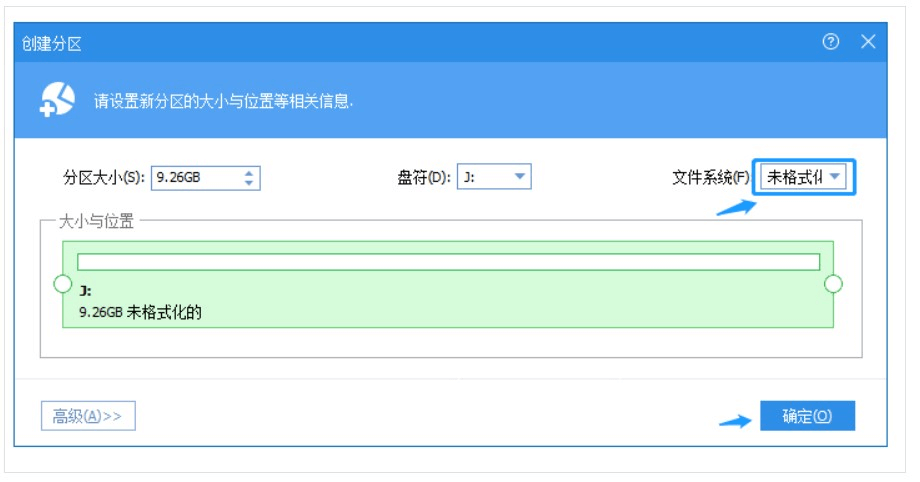The image size is (920, 482).
Task: Click the blue arrow pointing to 确定
Action: coord(735,420)
